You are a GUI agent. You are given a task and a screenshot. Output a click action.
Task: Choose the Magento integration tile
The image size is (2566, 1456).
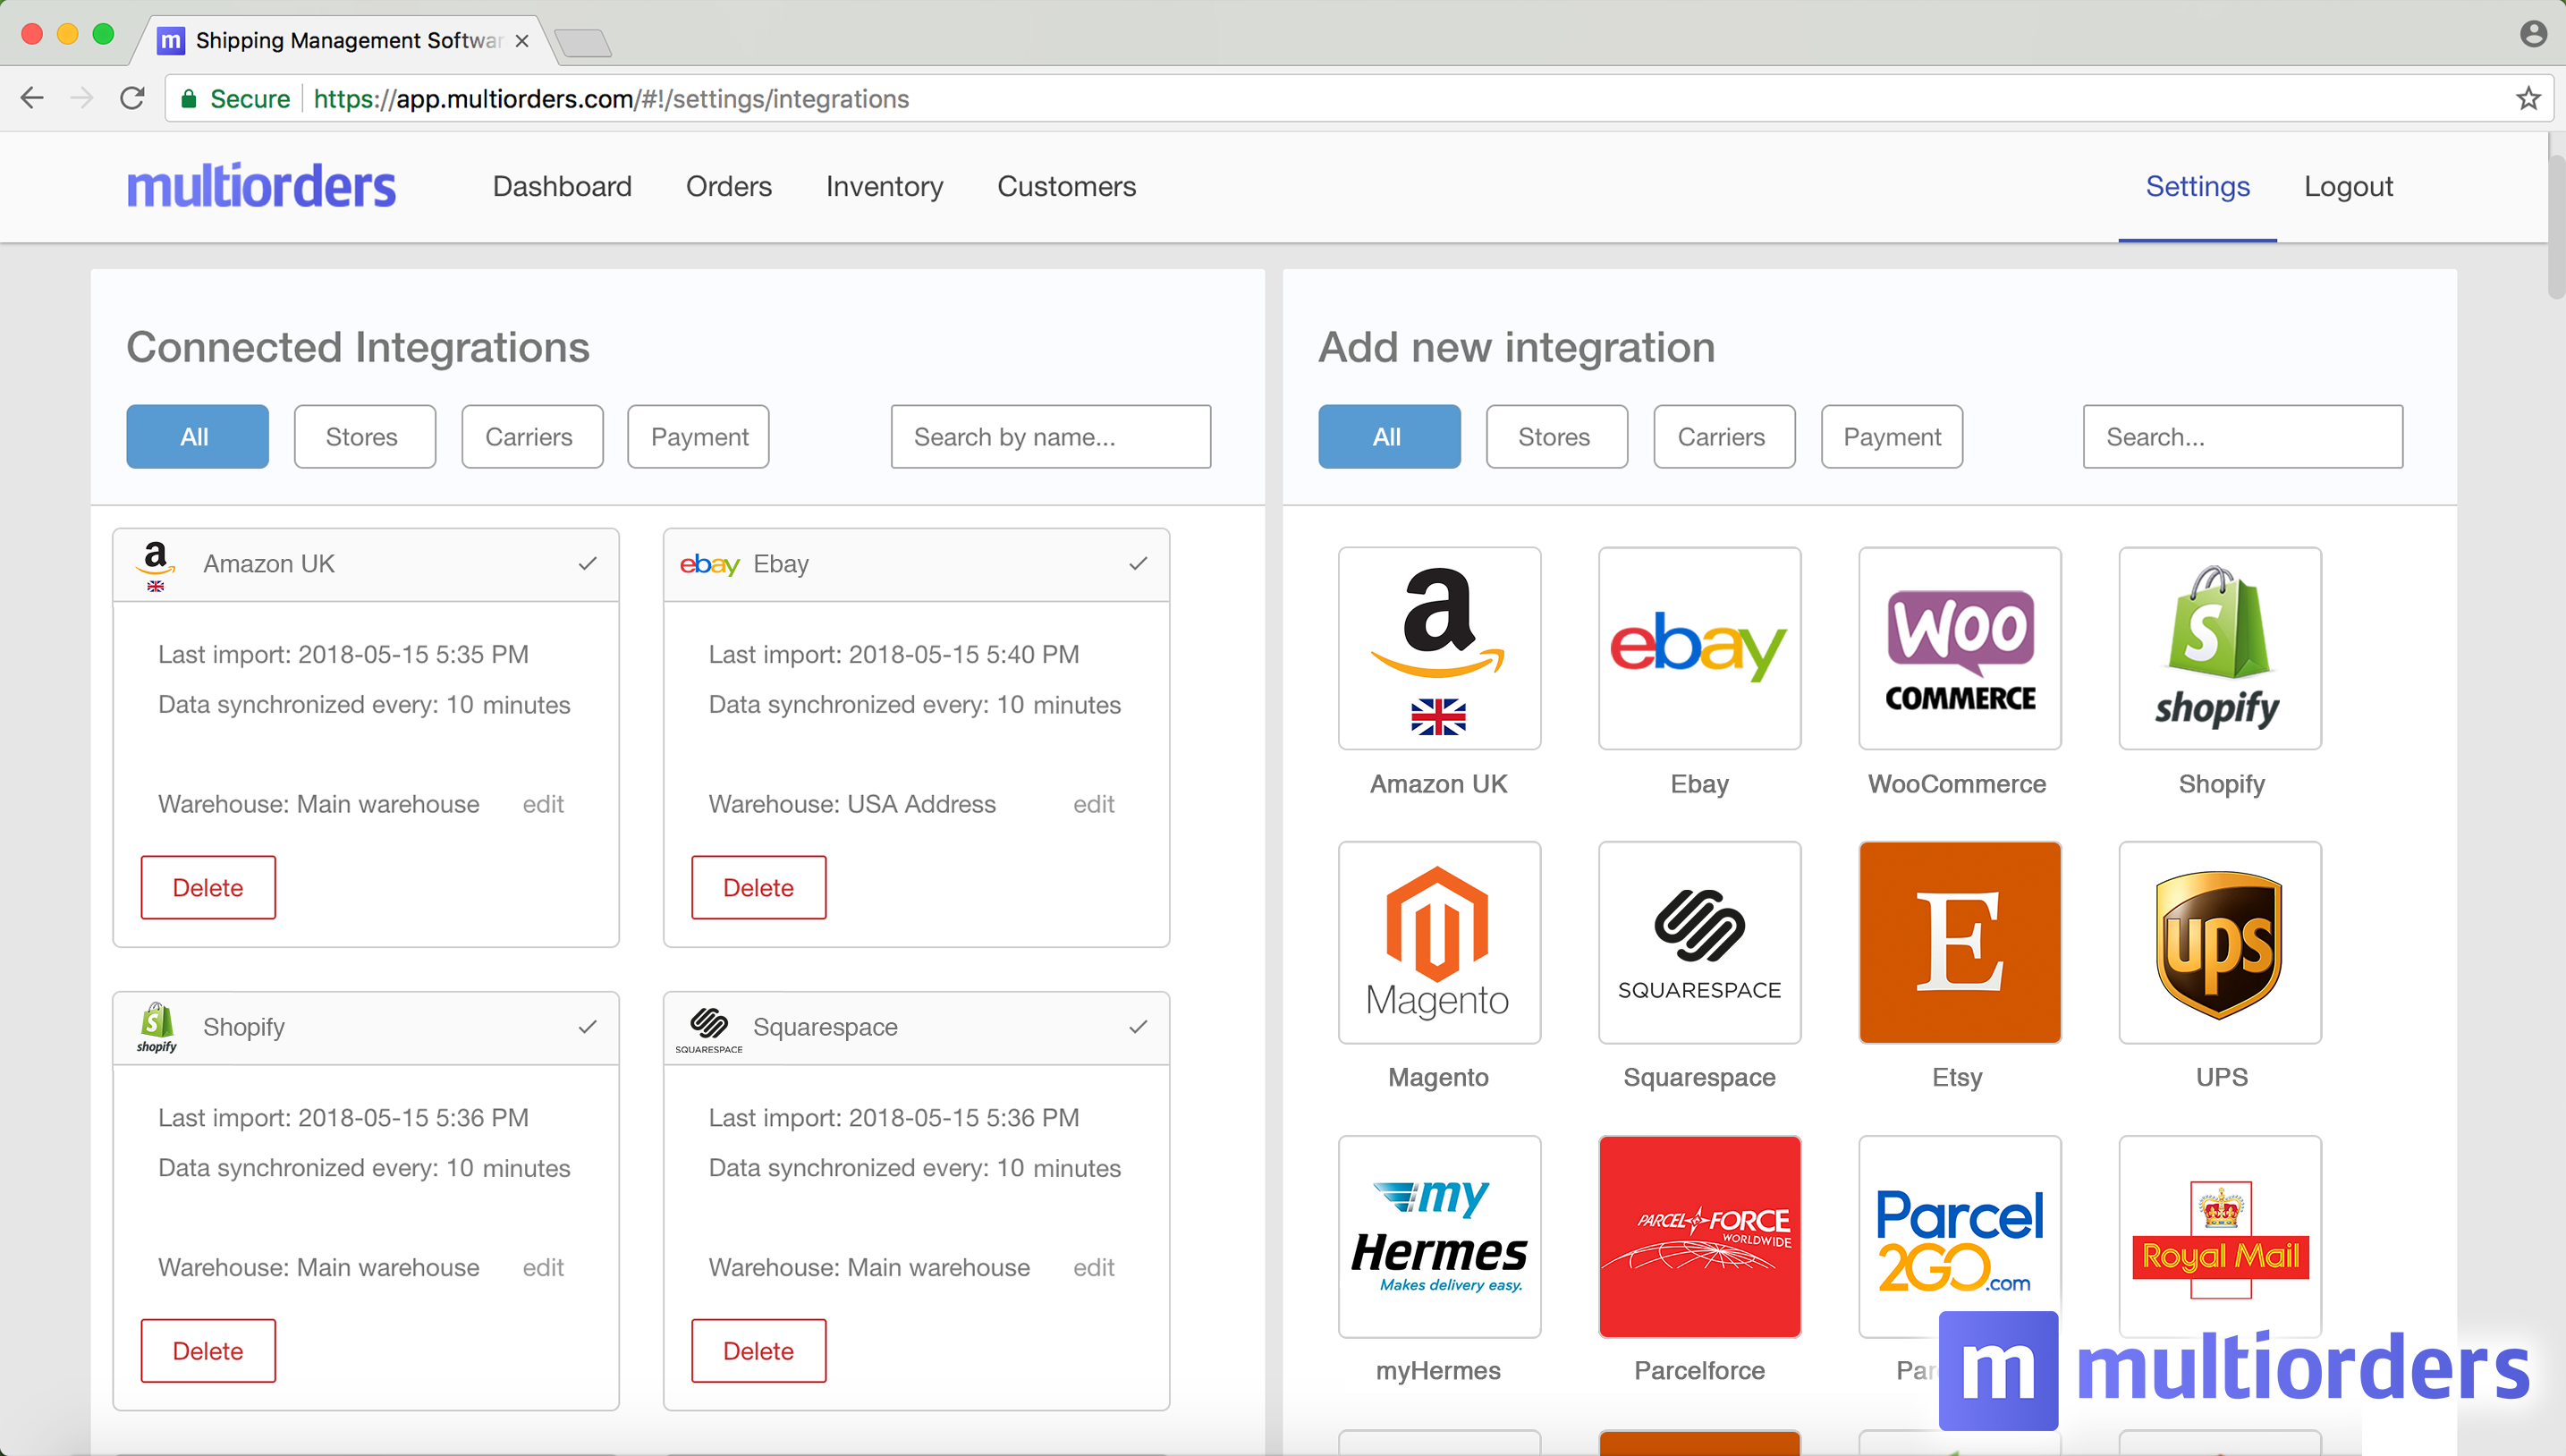pos(1438,942)
